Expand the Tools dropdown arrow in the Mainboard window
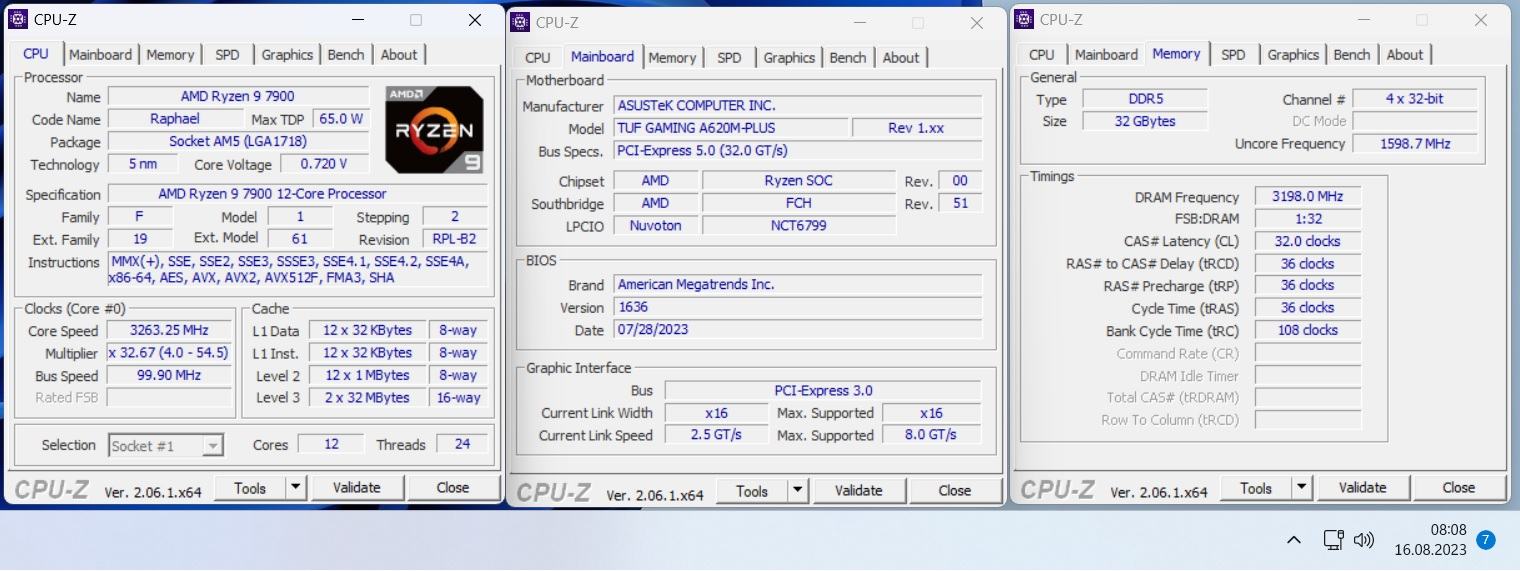 (797, 491)
